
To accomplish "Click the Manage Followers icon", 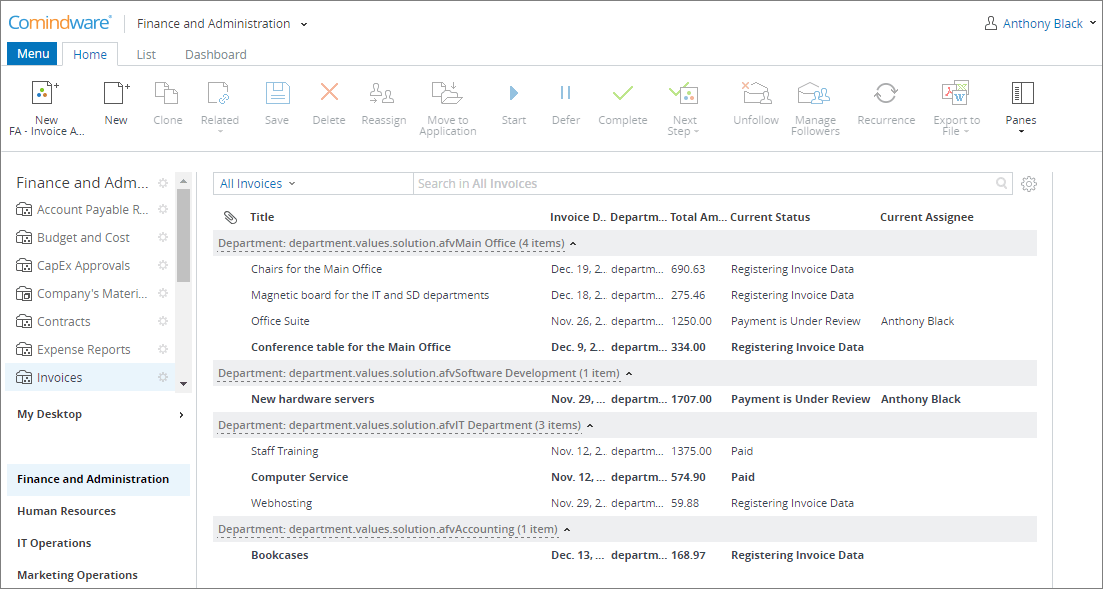I will pos(814,100).
